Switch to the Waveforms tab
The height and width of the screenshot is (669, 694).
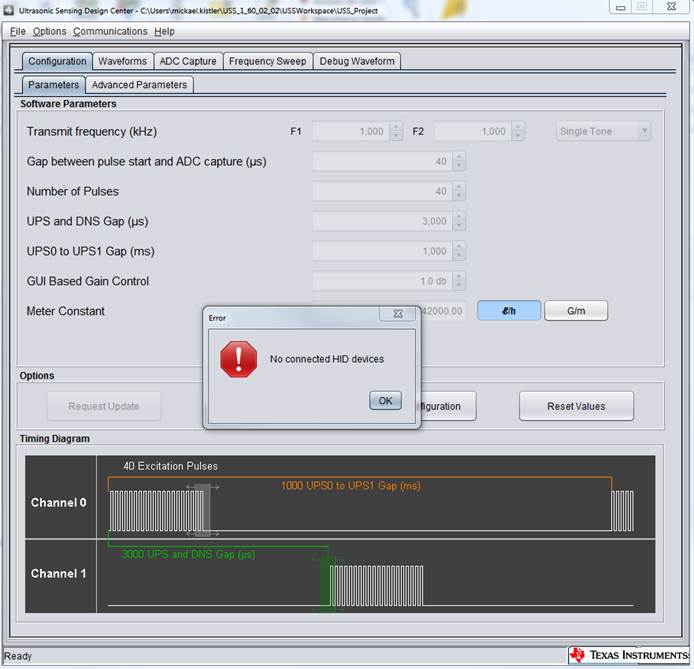coord(123,61)
